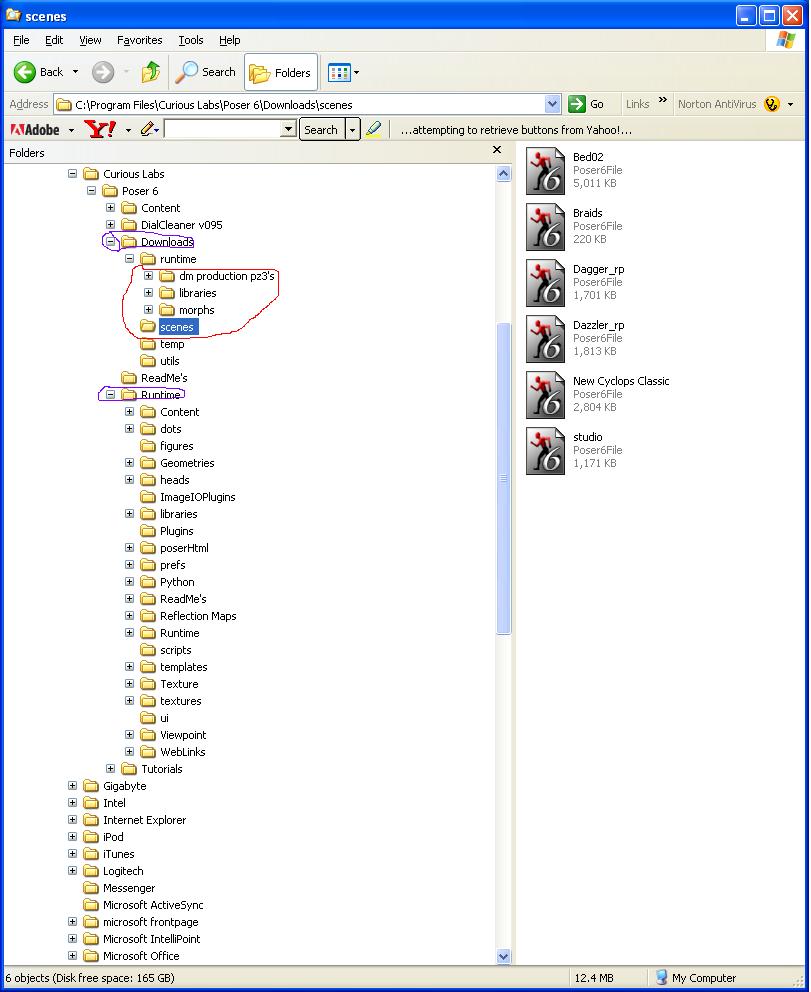811x992 pixels.
Task: Go up one folder level icon
Action: pos(151,72)
